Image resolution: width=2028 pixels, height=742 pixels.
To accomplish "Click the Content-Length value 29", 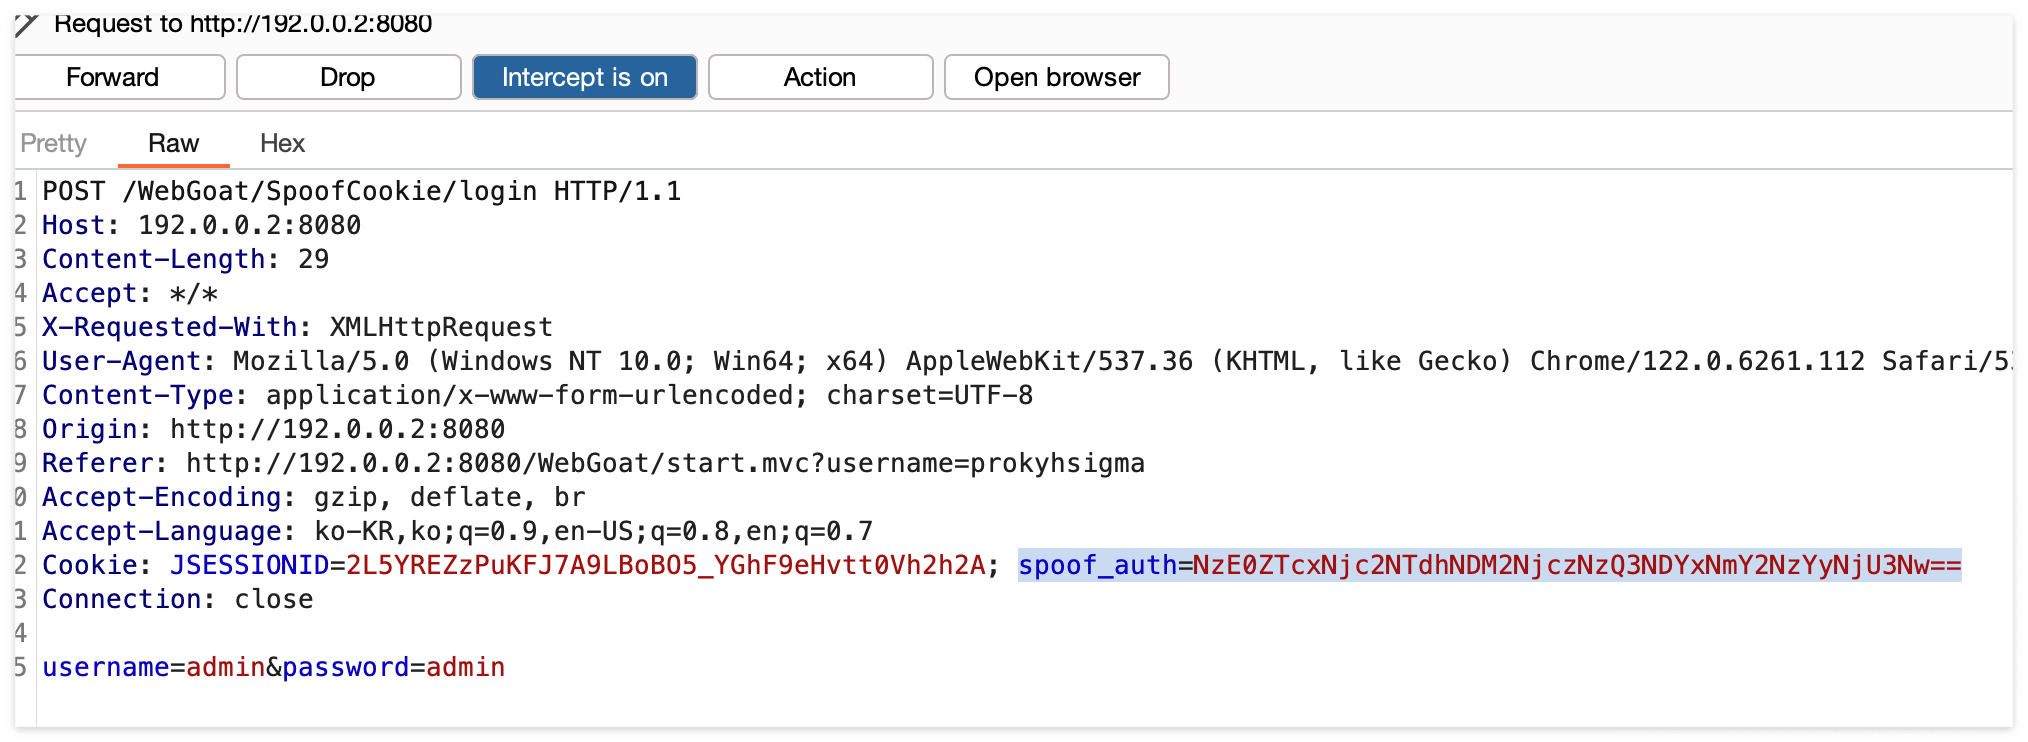I will pyautogui.click(x=313, y=259).
